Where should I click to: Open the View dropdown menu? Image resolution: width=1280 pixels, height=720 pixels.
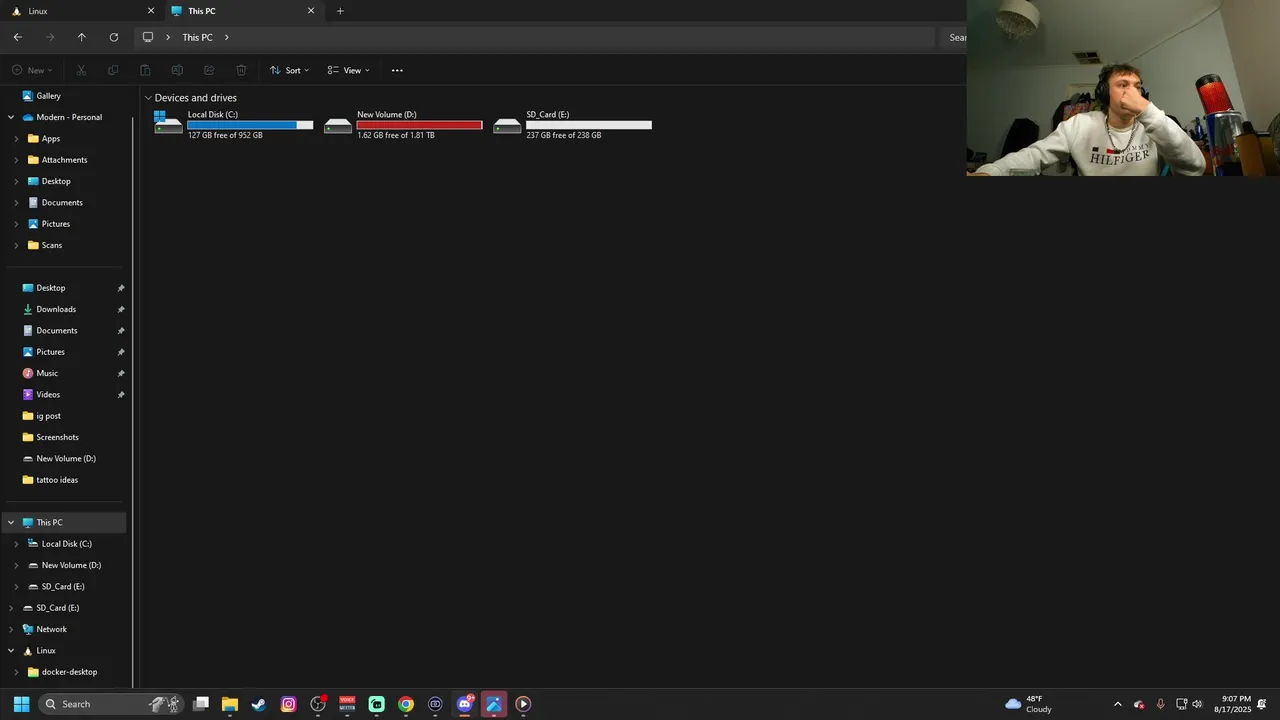348,70
